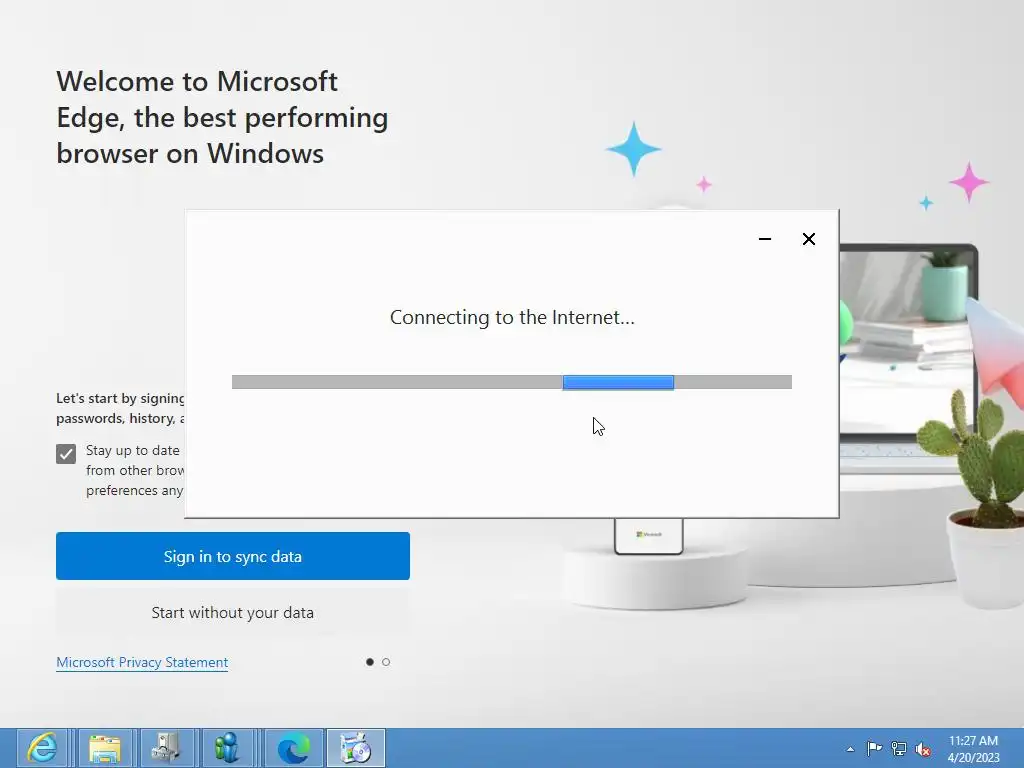
Task: Open network status tray icon
Action: click(899, 748)
